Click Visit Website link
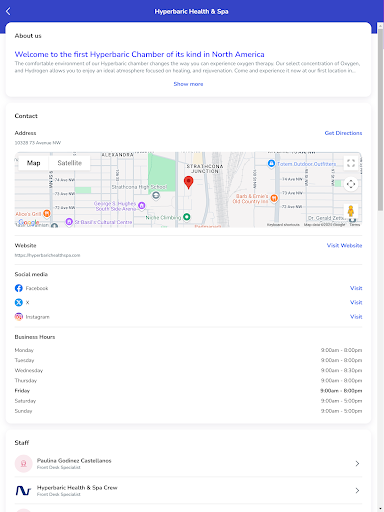The height and width of the screenshot is (512, 384). [344, 245]
